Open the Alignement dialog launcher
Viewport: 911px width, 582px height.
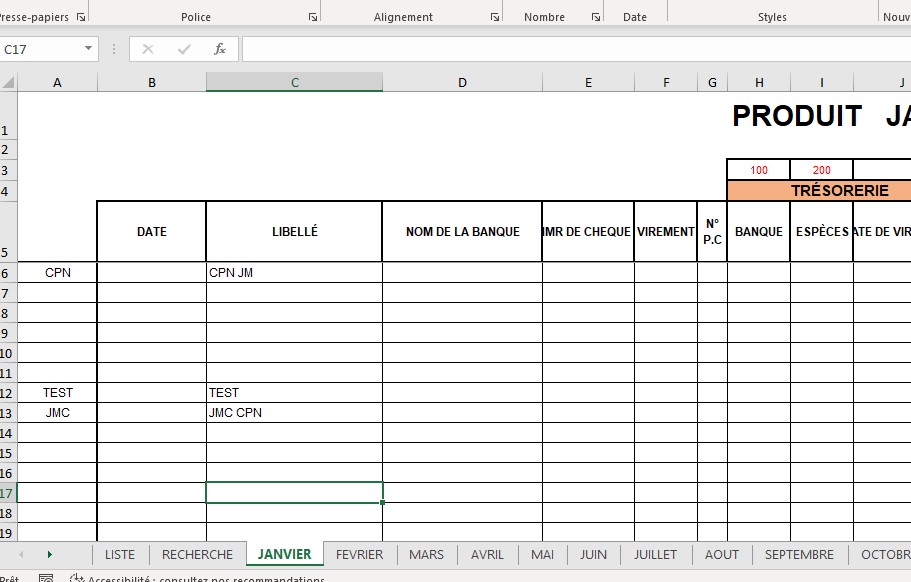point(494,18)
